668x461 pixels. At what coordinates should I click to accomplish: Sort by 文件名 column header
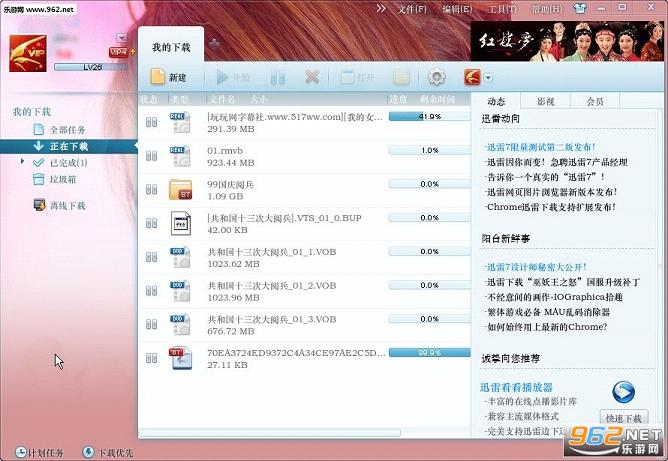click(222, 99)
